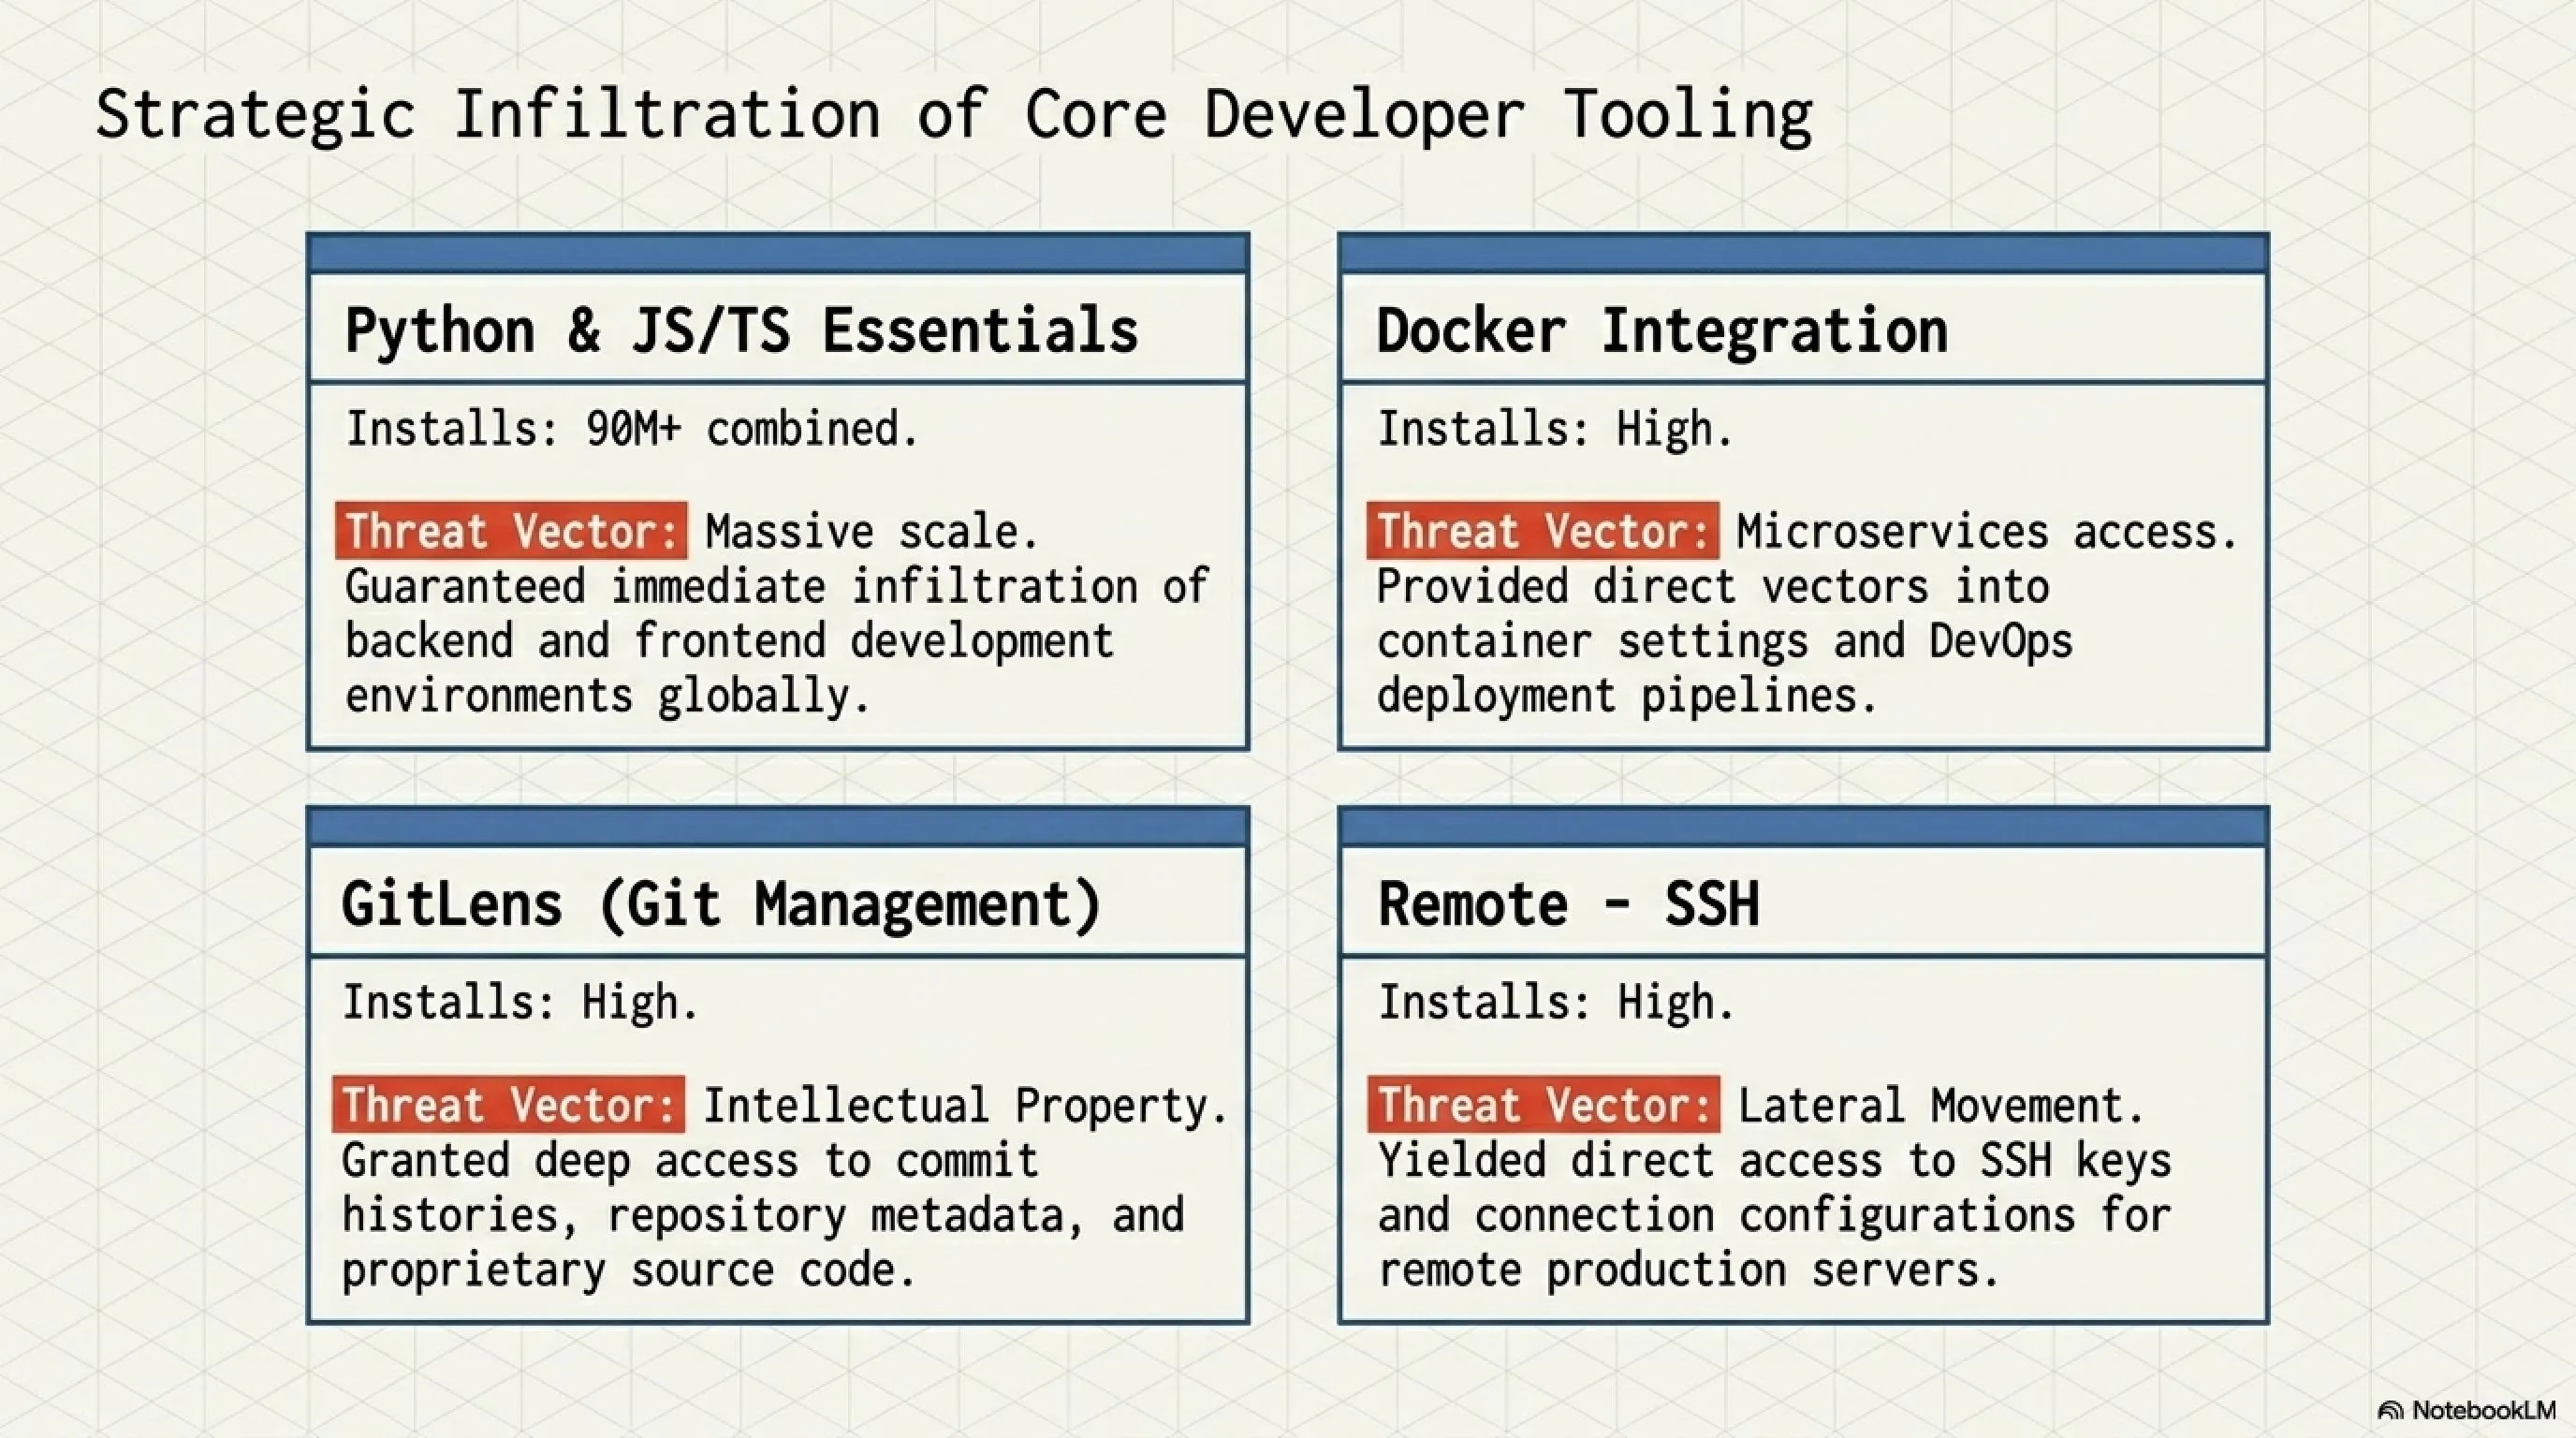Click the line 'proprietary source code.'
Viewport: 2576px width, 1438px height.
(x=628, y=1270)
